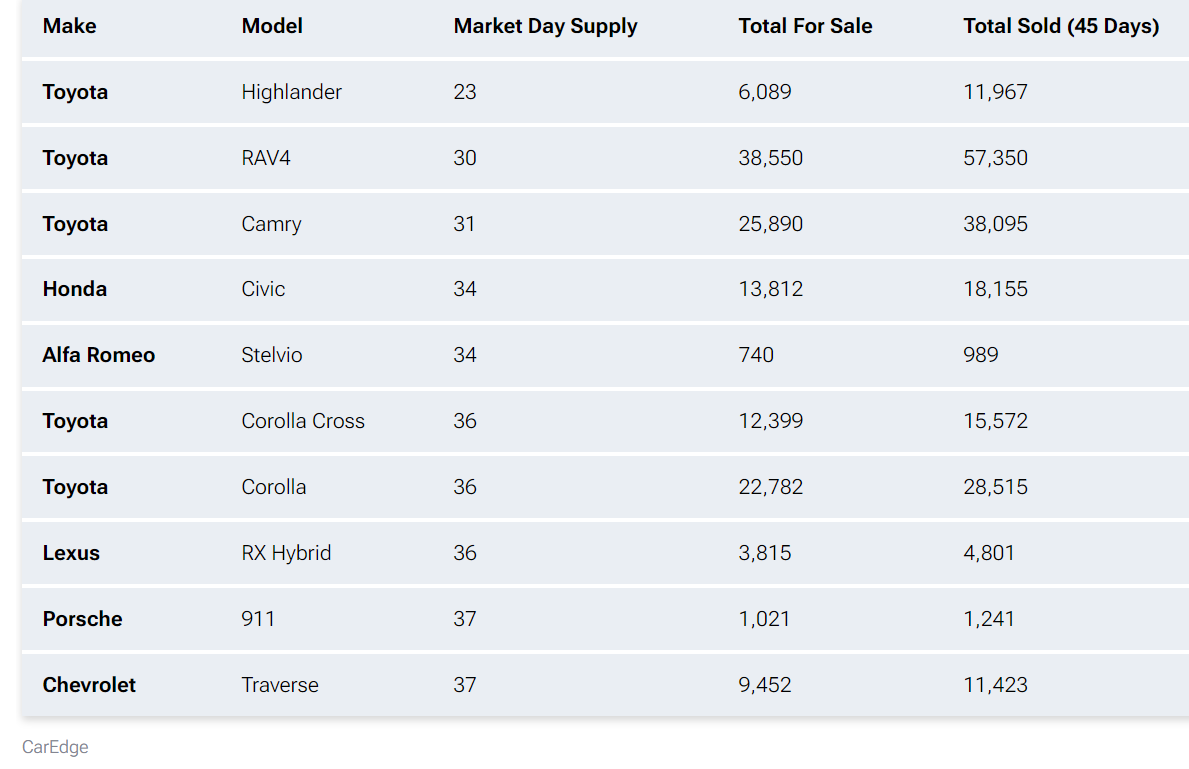
Task: Select the 740 total for sale value
Action: tap(756, 355)
